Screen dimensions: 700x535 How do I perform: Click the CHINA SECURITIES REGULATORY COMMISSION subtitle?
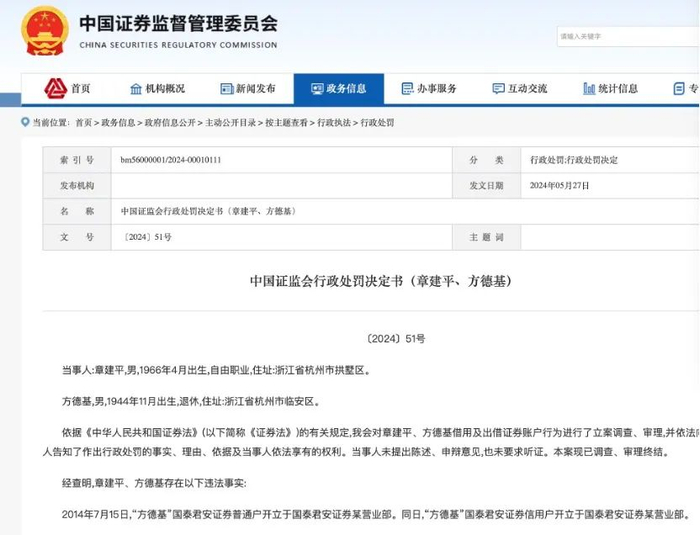(178, 45)
